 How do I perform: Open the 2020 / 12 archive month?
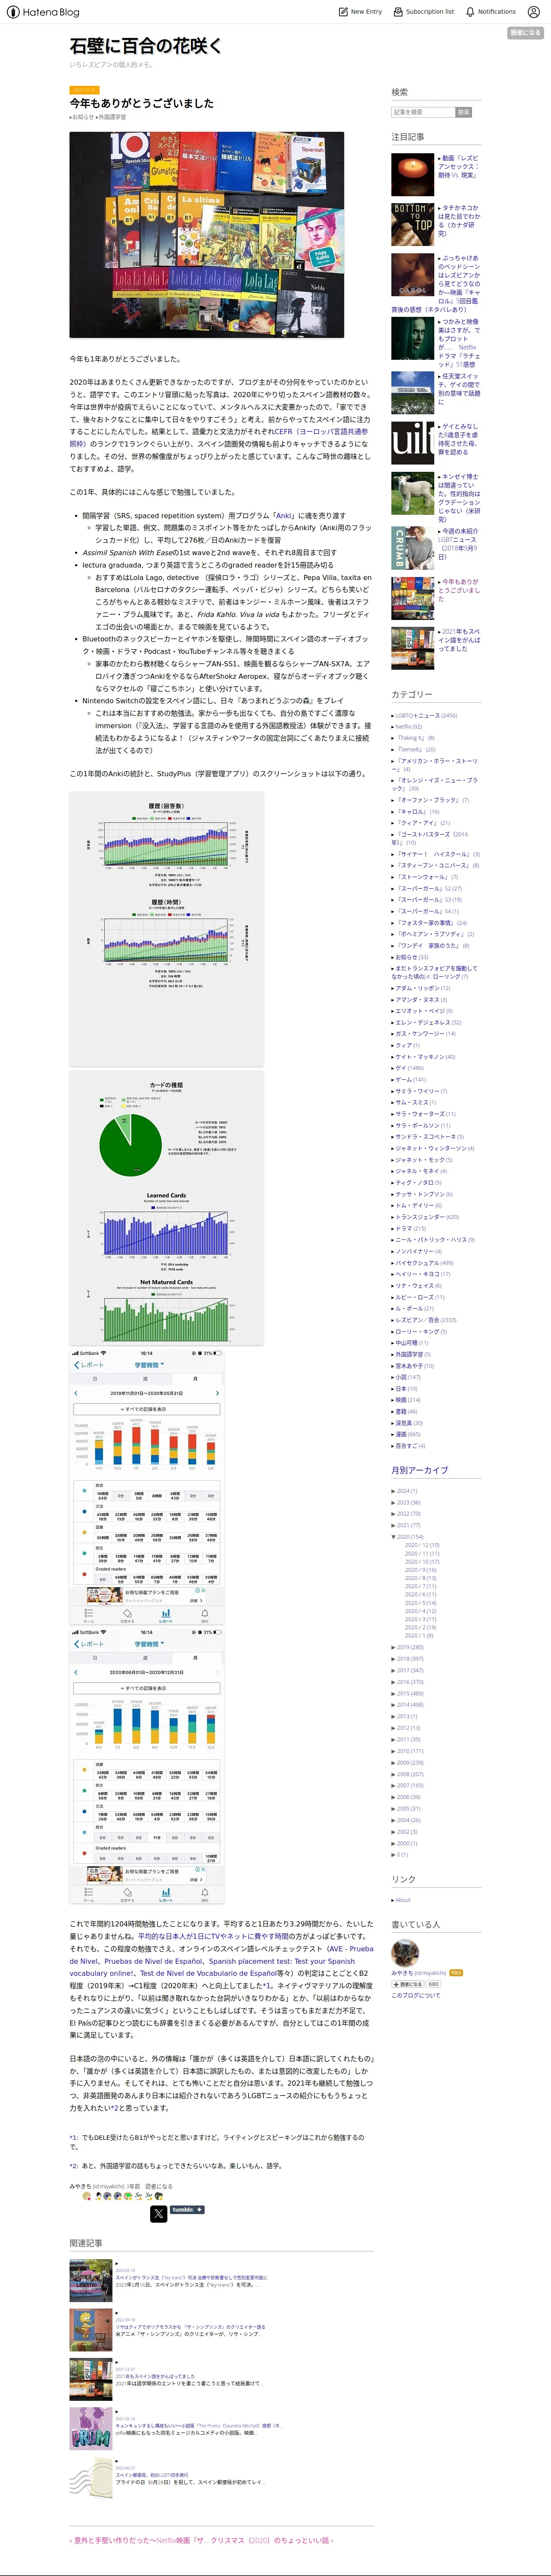pyautogui.click(x=421, y=1545)
